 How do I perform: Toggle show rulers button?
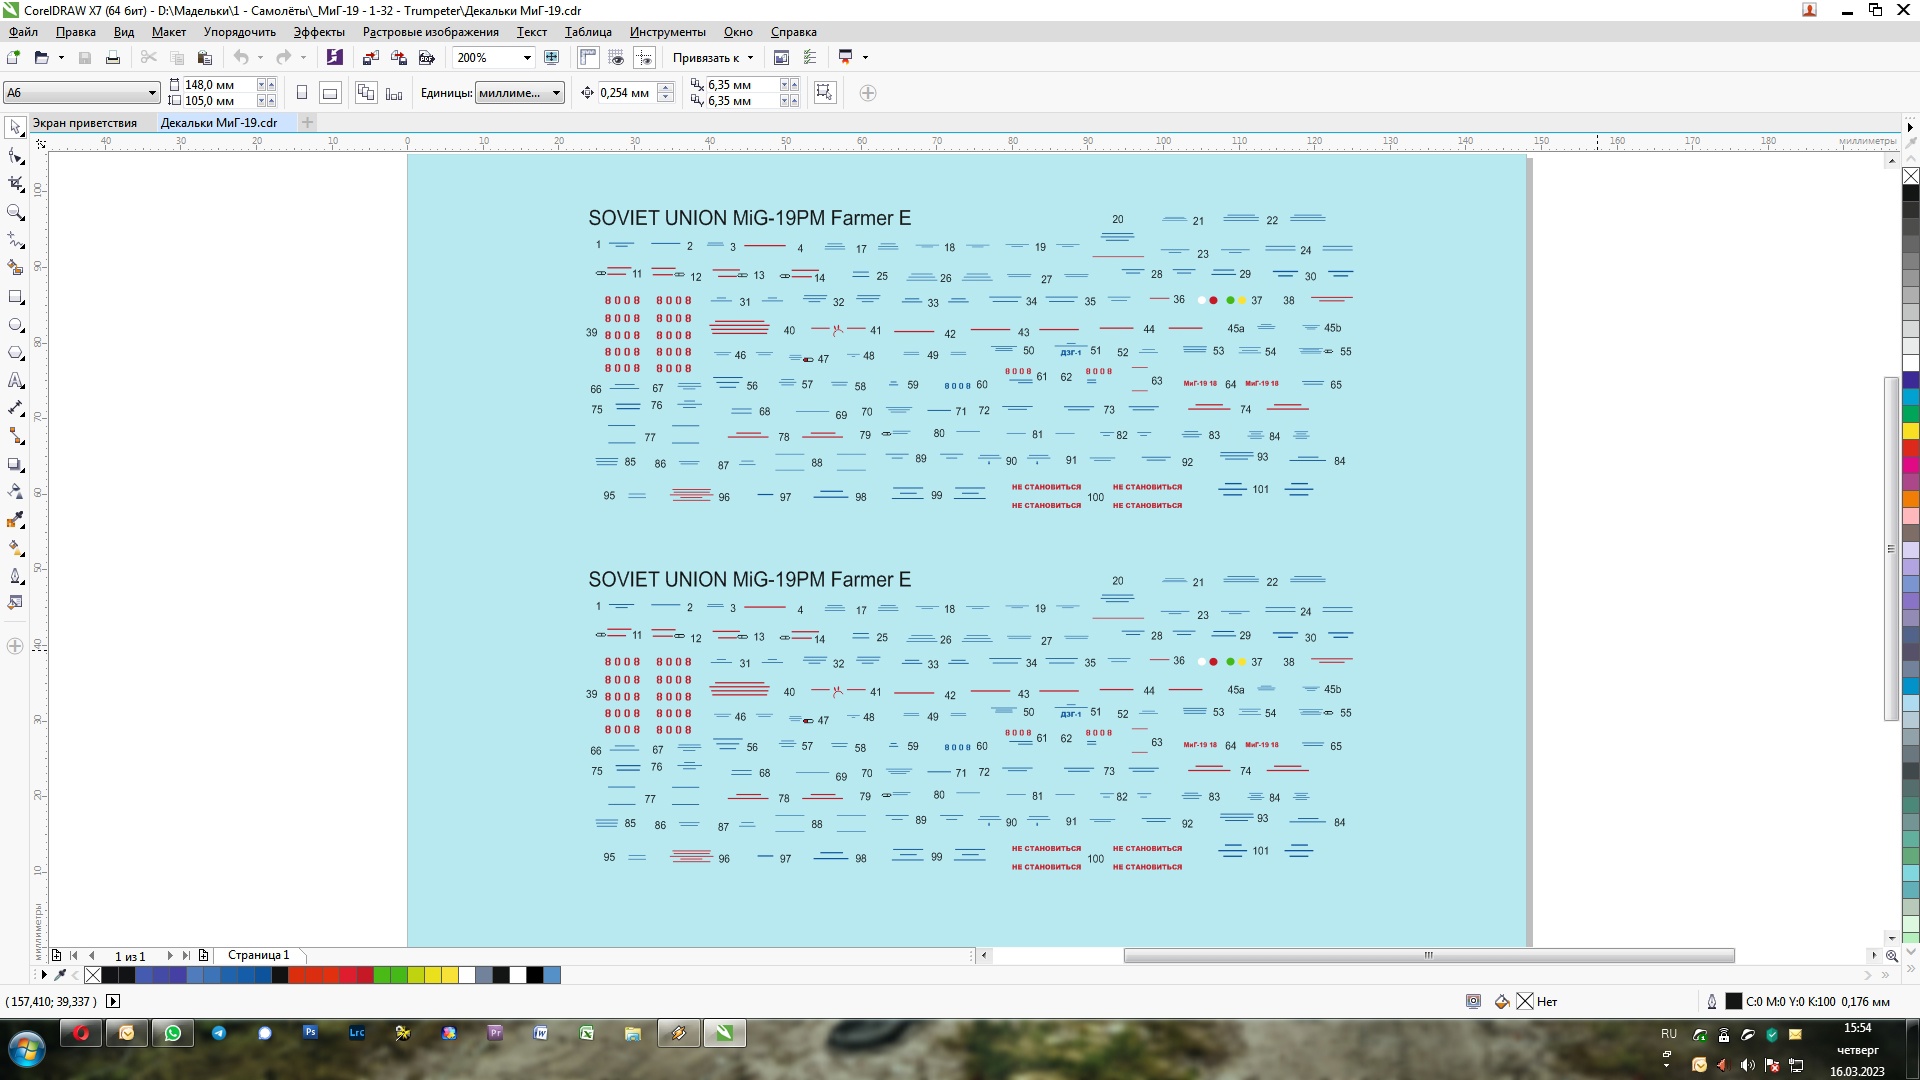coord(588,58)
